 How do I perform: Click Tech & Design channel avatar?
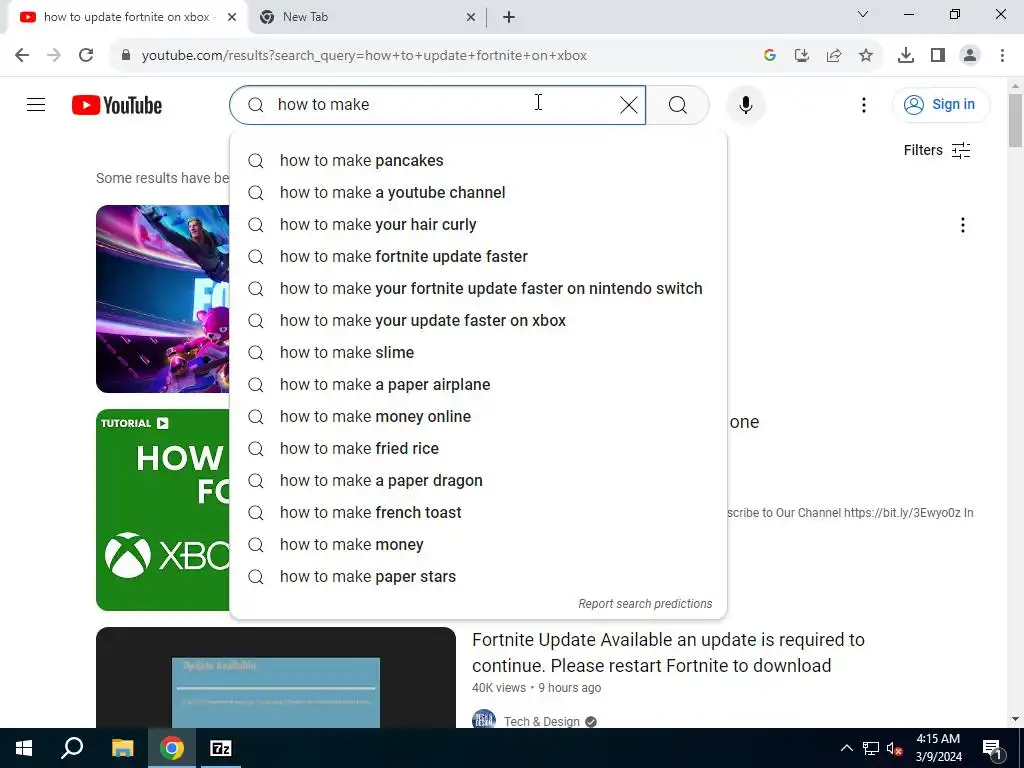[x=484, y=719]
